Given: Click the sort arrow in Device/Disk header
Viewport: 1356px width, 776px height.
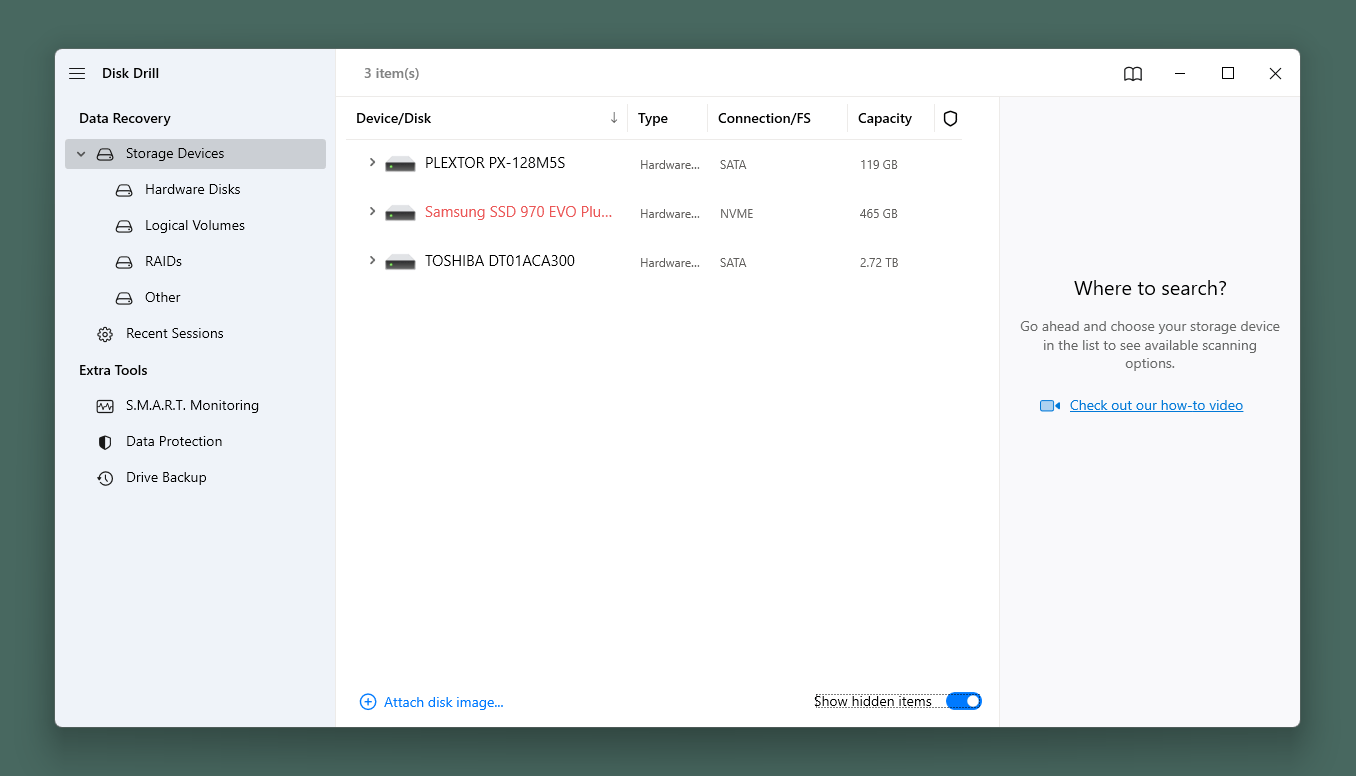Looking at the screenshot, I should click(614, 118).
